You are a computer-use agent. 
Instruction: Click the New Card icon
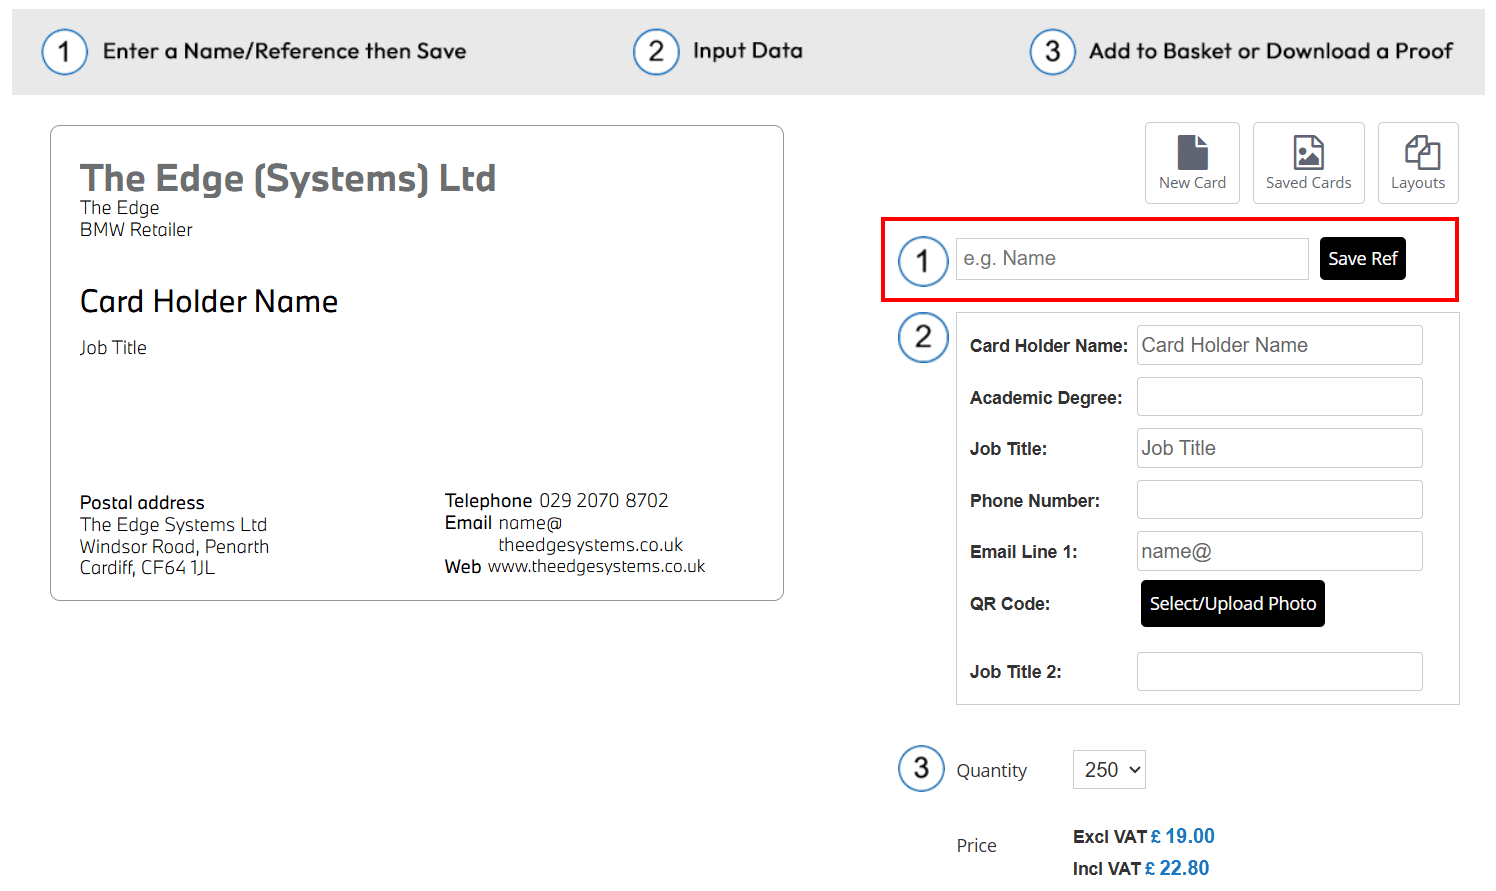pyautogui.click(x=1192, y=154)
